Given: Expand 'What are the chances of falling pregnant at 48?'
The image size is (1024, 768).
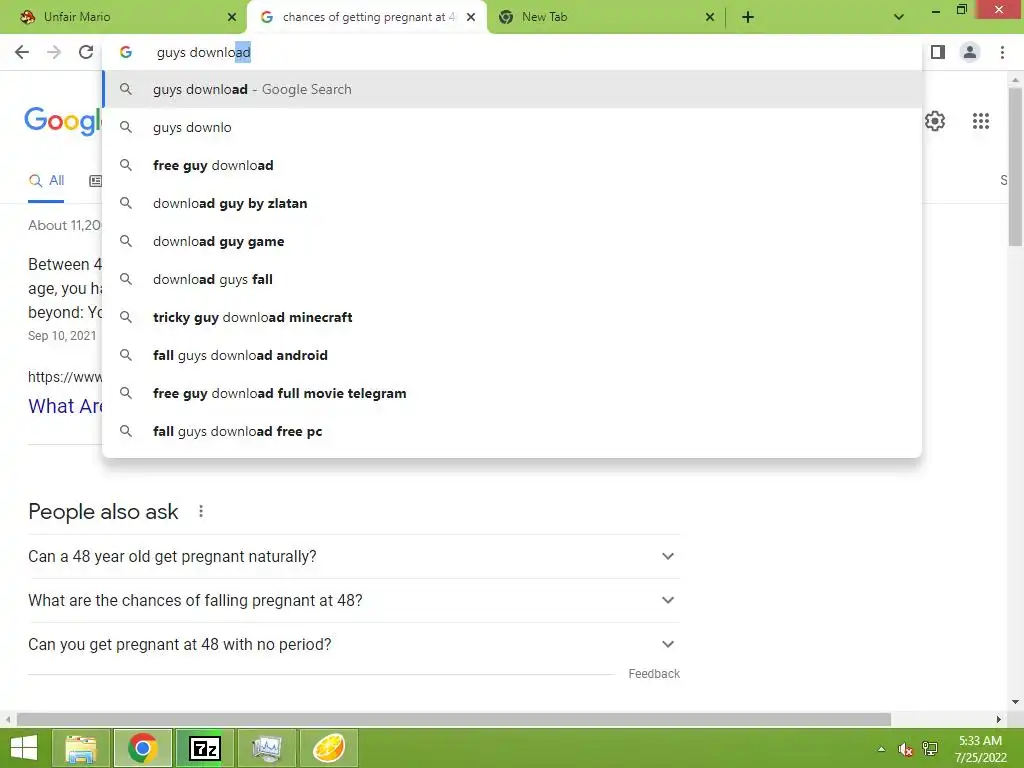Looking at the screenshot, I should pos(354,600).
